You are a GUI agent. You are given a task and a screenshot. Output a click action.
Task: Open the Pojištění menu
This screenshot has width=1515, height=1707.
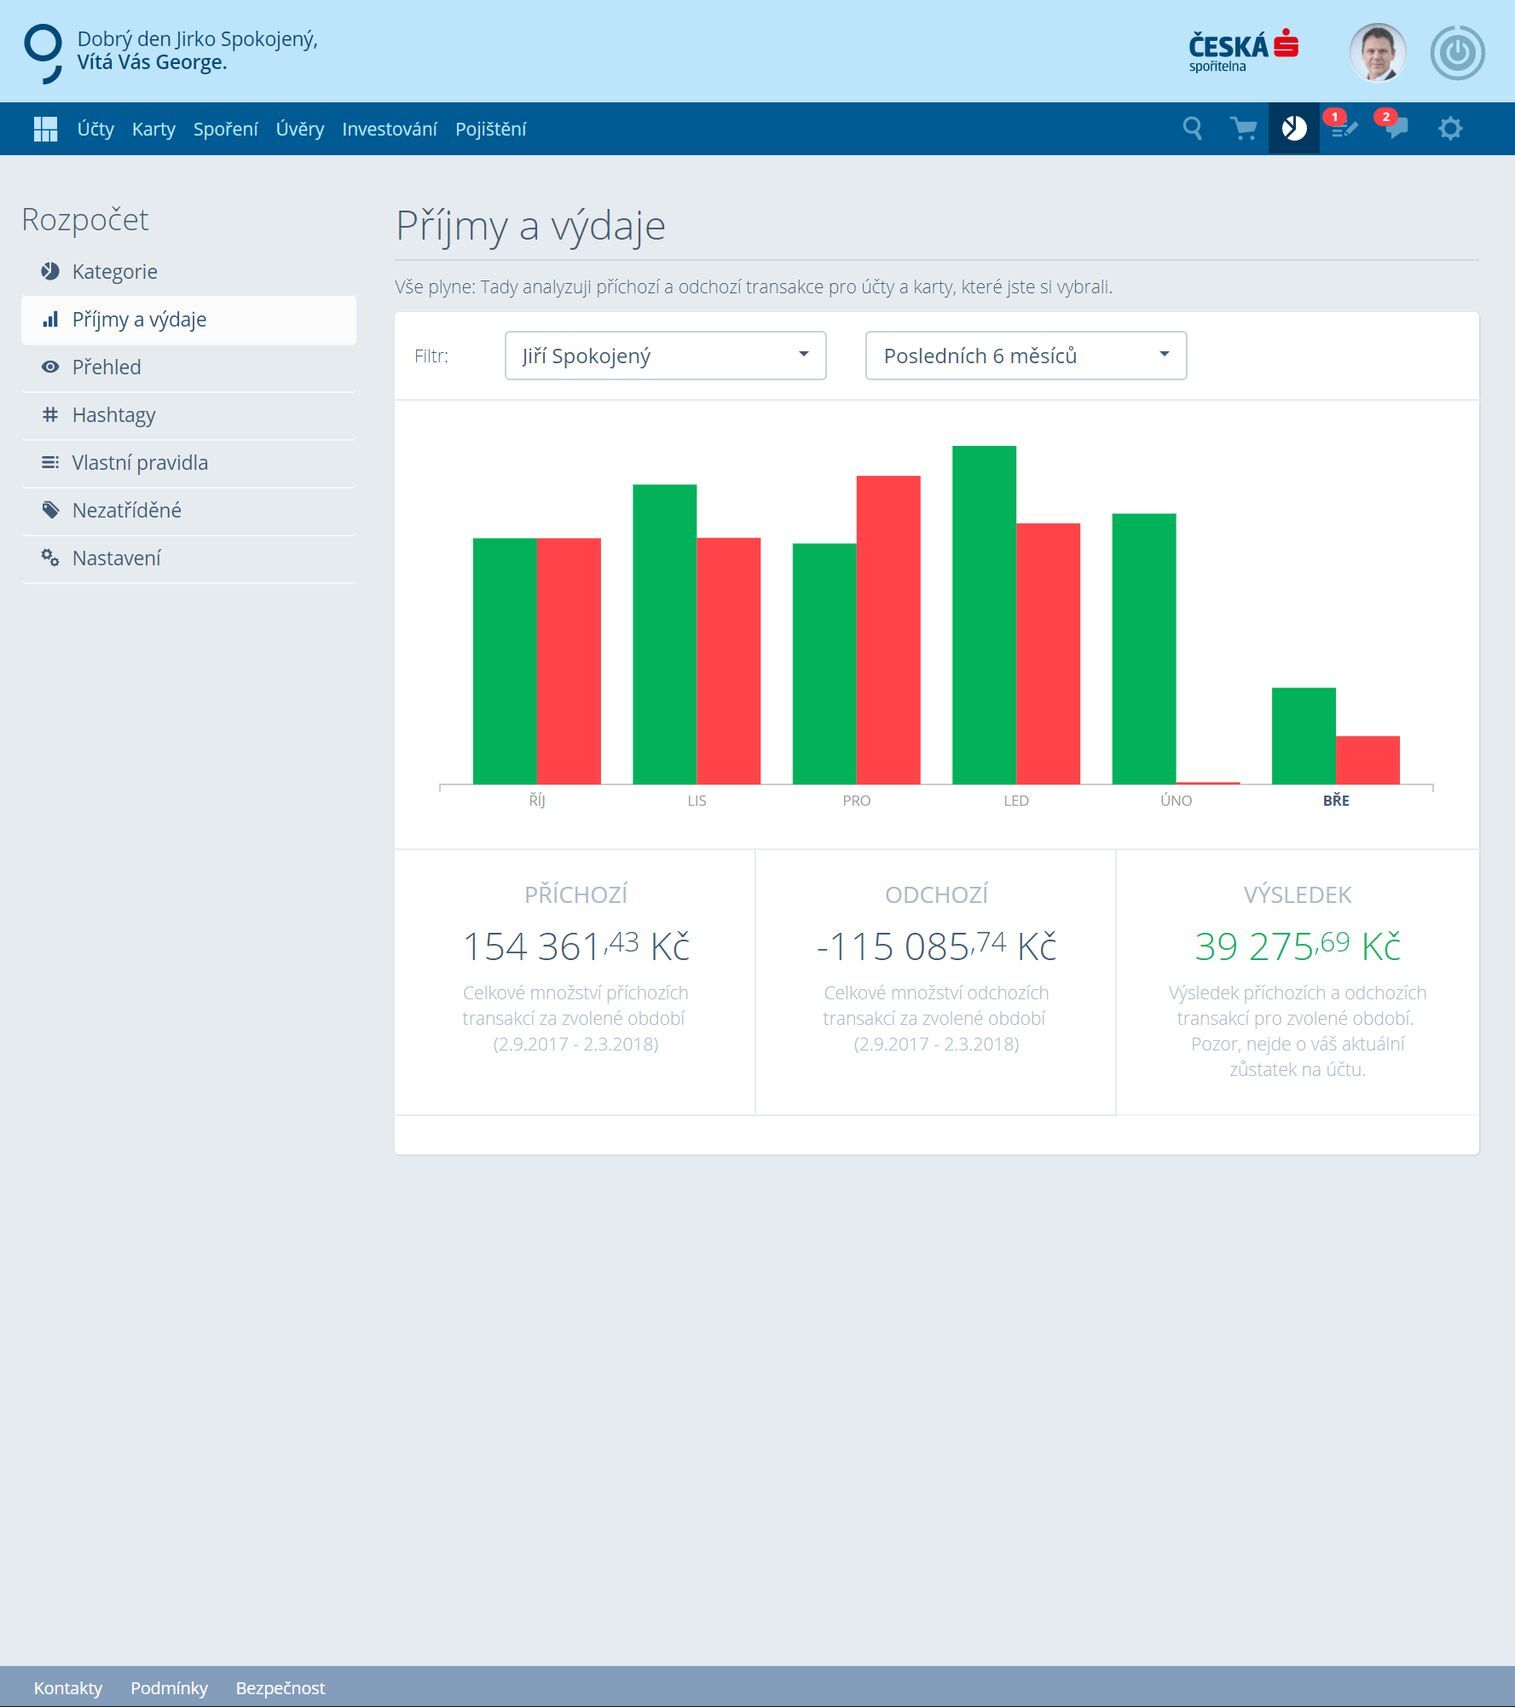pos(491,129)
